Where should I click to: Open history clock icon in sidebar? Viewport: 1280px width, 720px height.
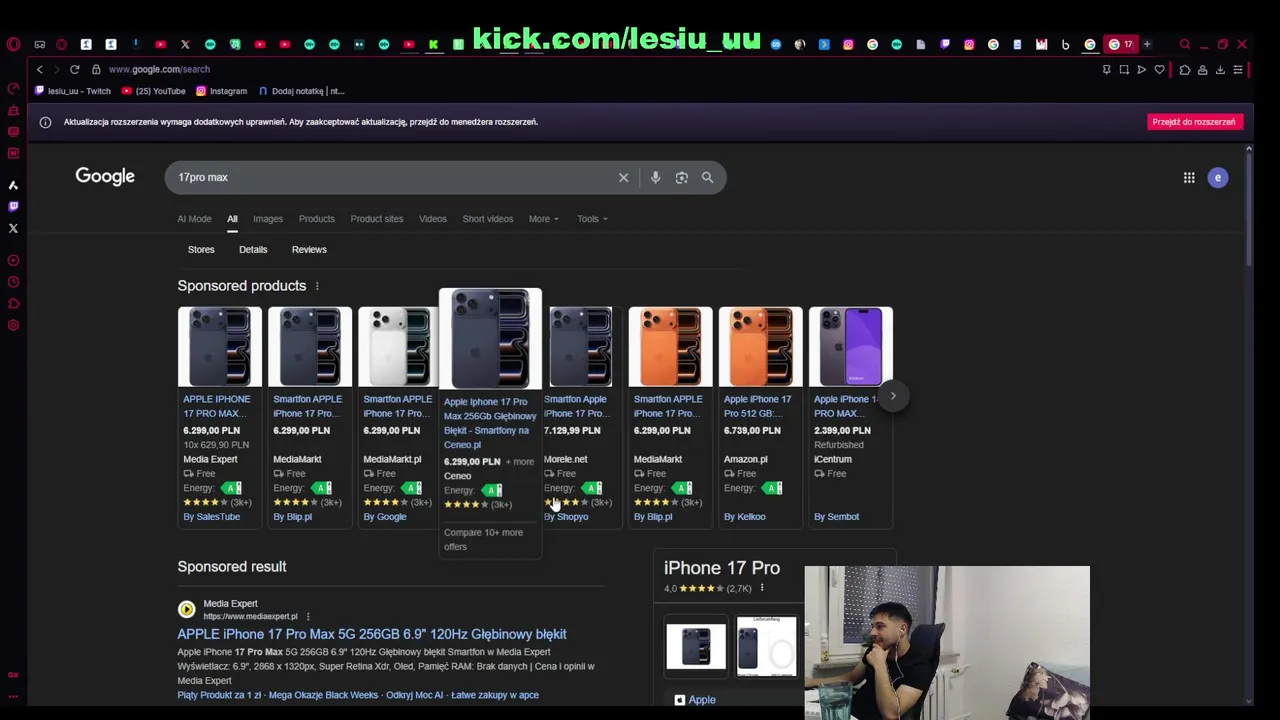(x=13, y=282)
